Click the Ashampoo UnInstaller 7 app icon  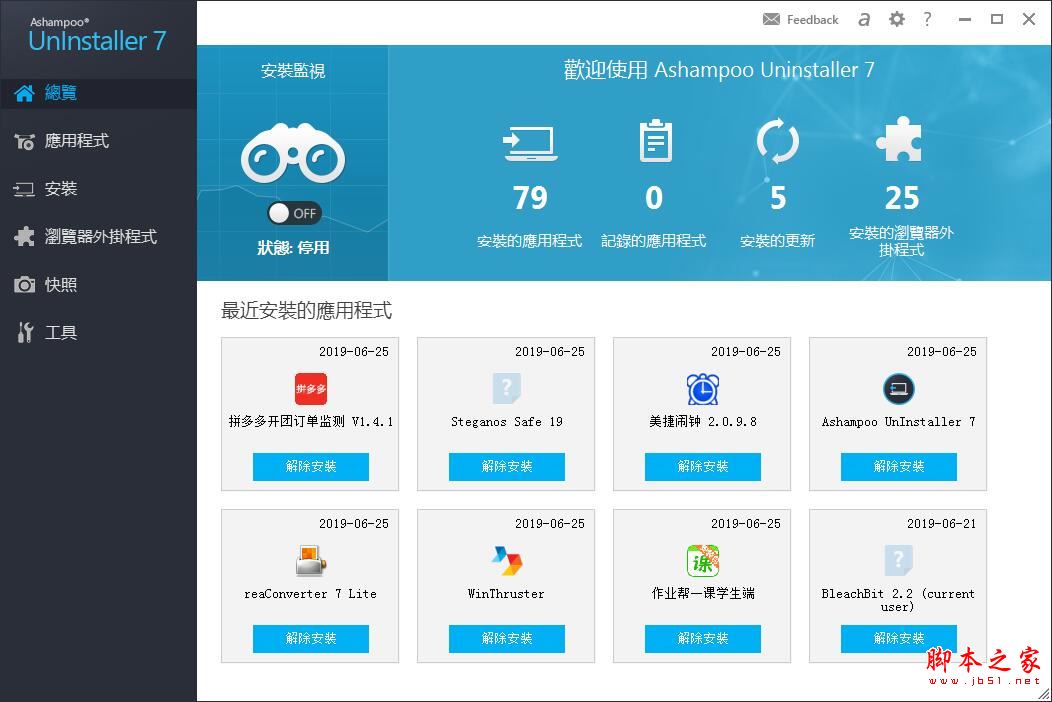[x=898, y=389]
